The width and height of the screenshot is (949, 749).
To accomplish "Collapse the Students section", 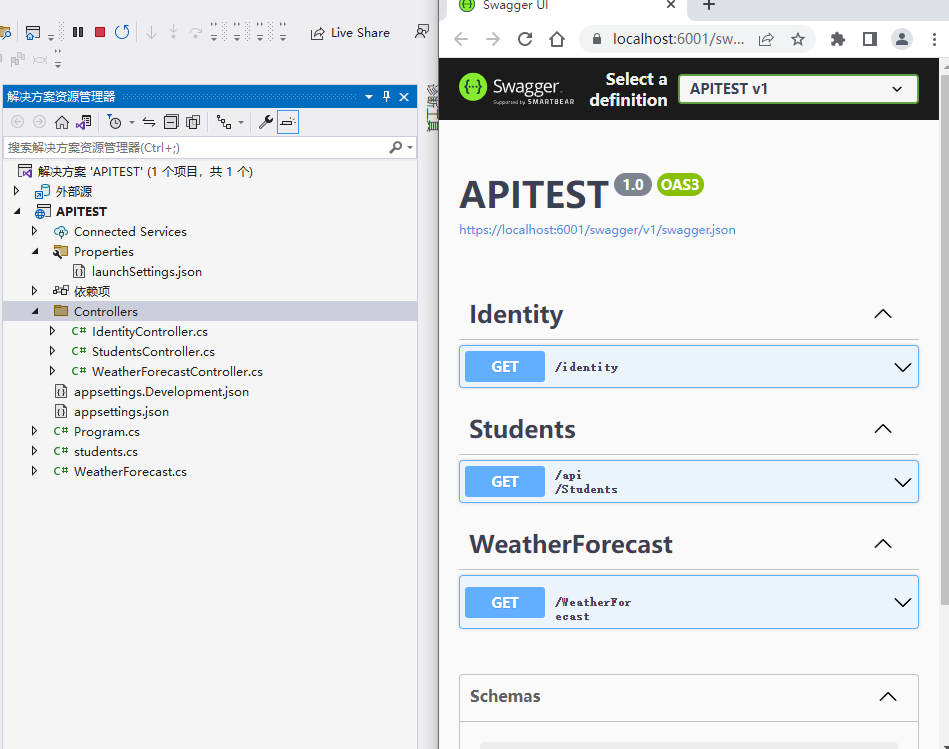I will pos(882,429).
